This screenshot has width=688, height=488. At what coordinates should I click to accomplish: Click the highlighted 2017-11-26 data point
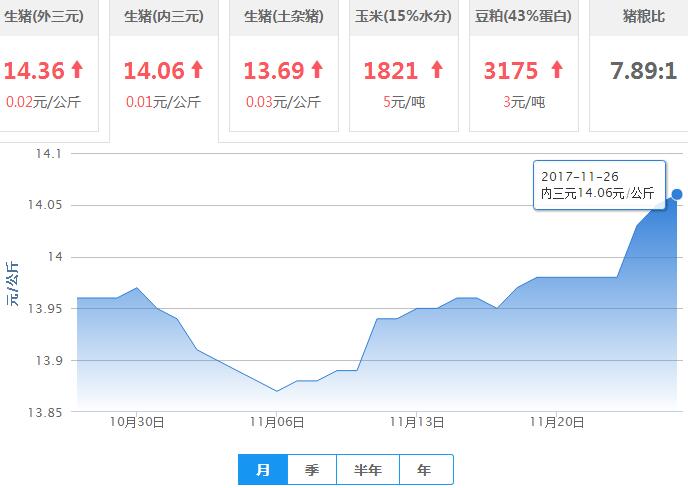(x=677, y=194)
